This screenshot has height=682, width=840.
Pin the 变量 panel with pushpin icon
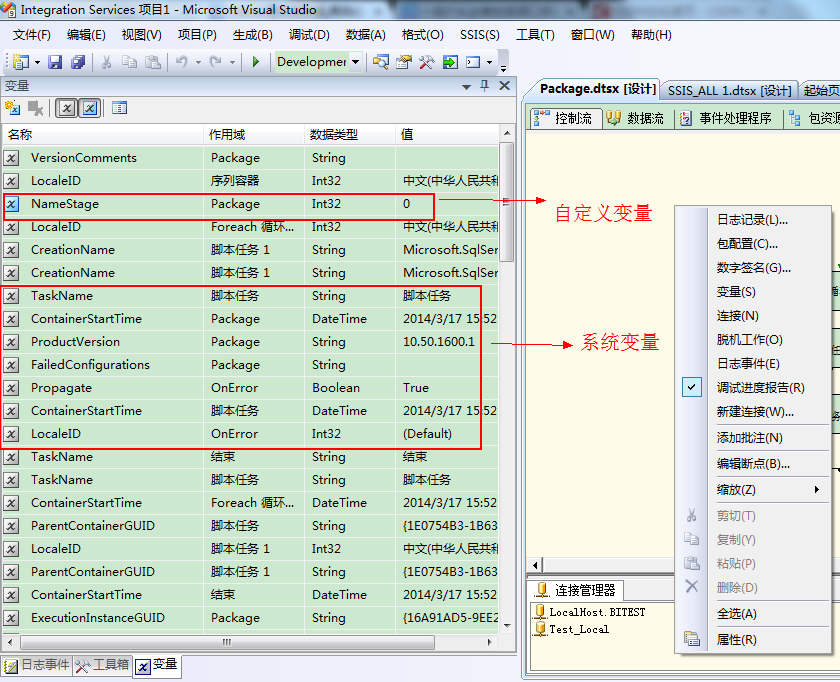pos(485,86)
